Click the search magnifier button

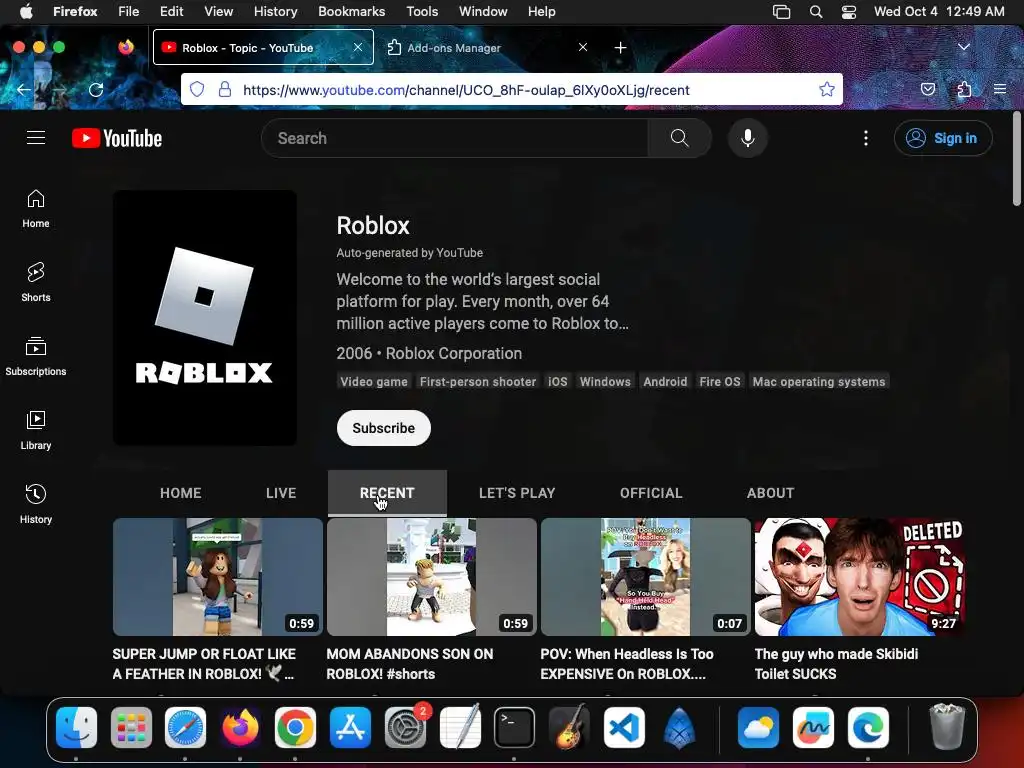pos(679,138)
